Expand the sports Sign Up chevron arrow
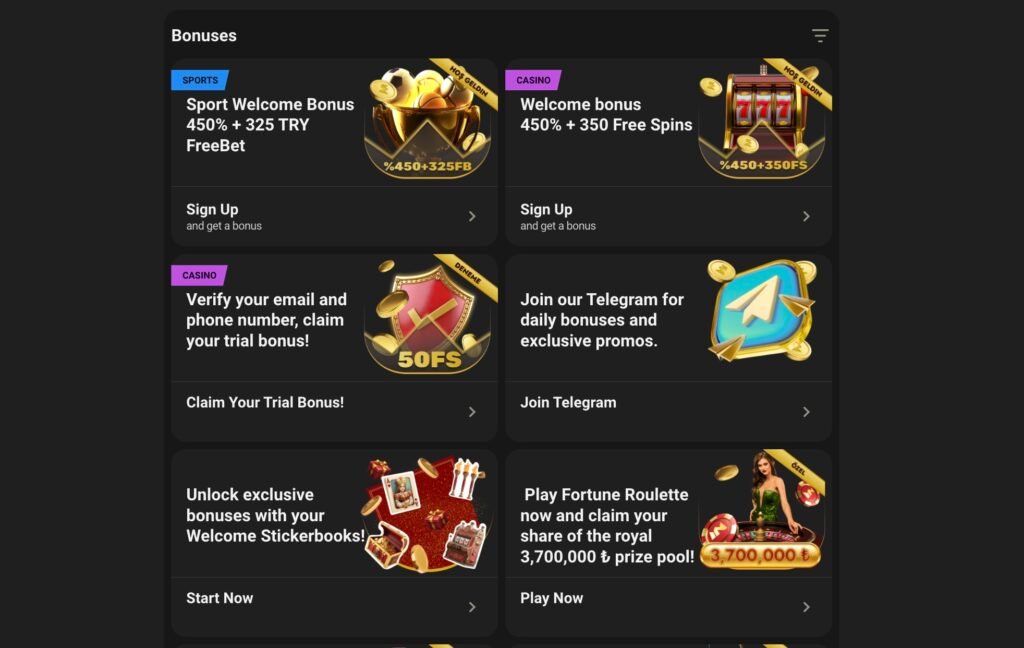 point(472,216)
